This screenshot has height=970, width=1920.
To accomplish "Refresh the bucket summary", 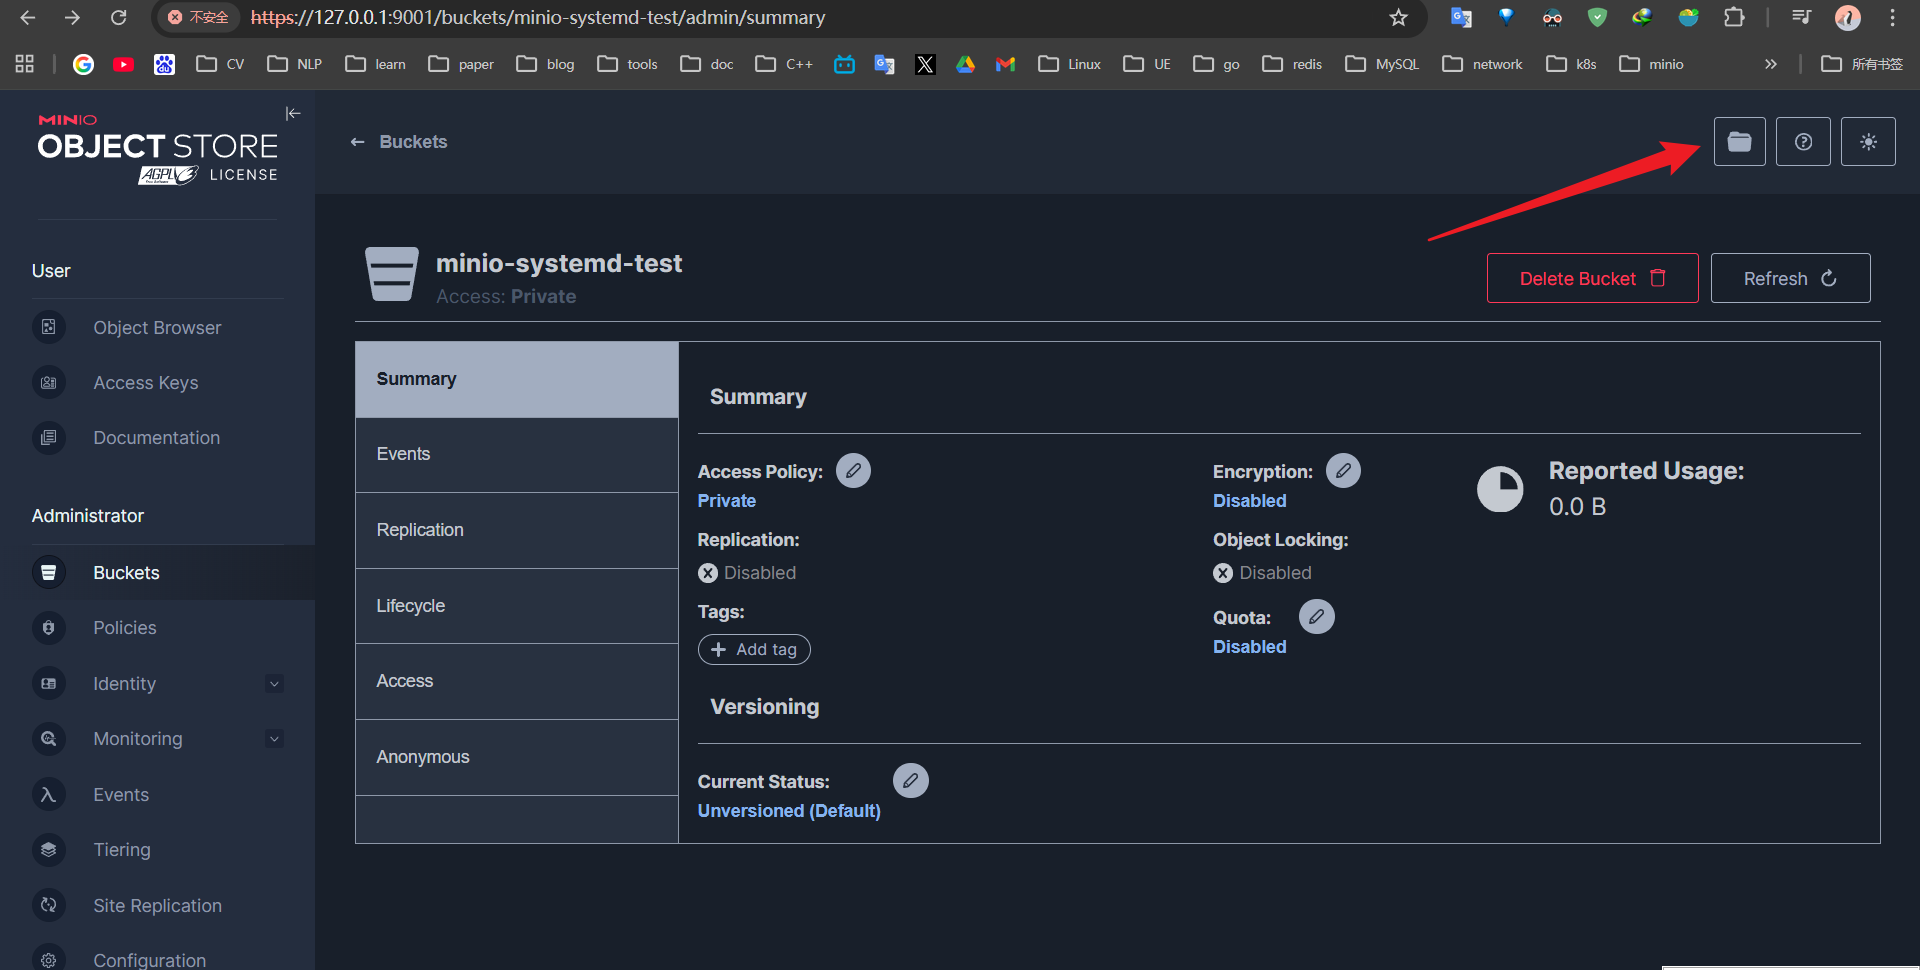I will coord(1790,278).
